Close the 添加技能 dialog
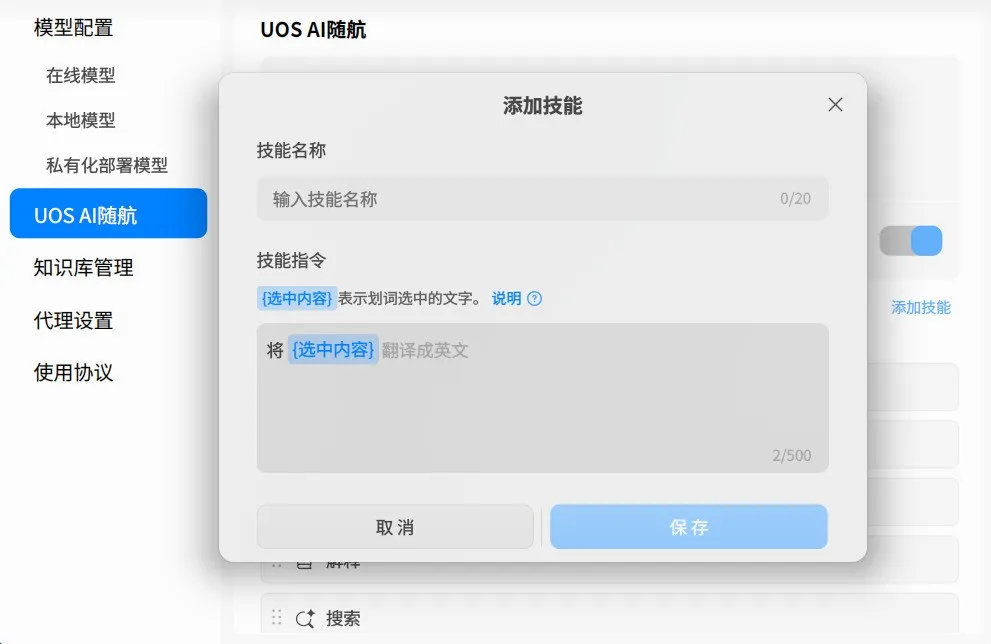991x644 pixels. click(x=835, y=105)
